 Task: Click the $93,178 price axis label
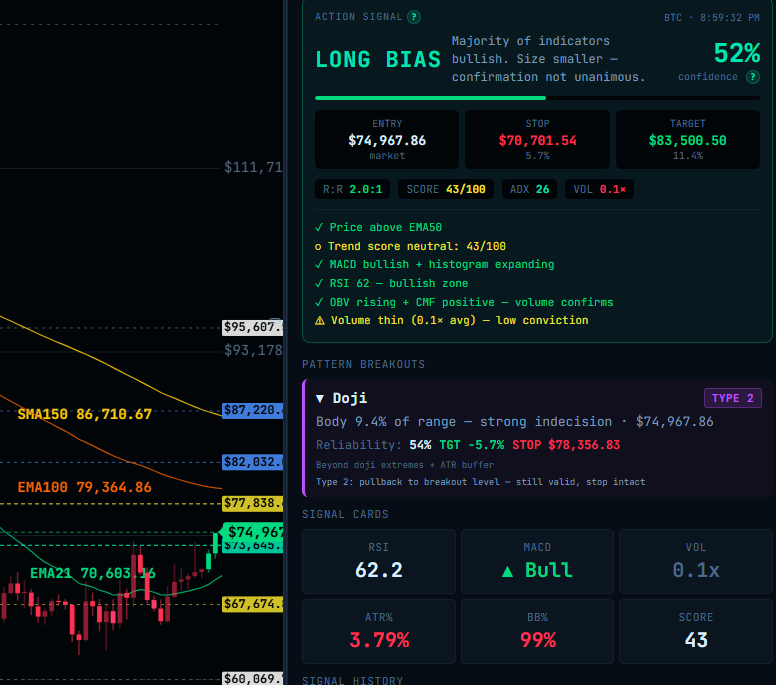point(253,350)
